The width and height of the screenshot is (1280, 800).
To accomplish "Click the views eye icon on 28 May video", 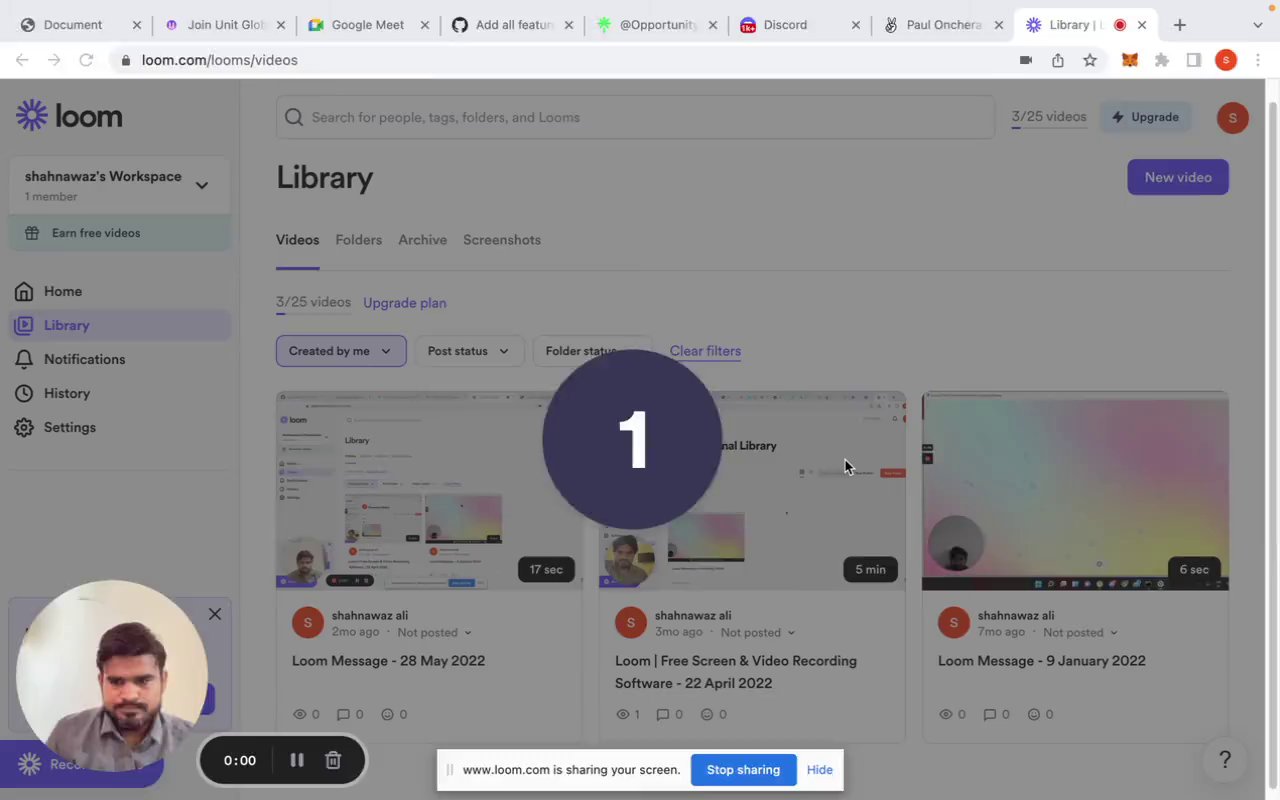I will click(x=299, y=714).
